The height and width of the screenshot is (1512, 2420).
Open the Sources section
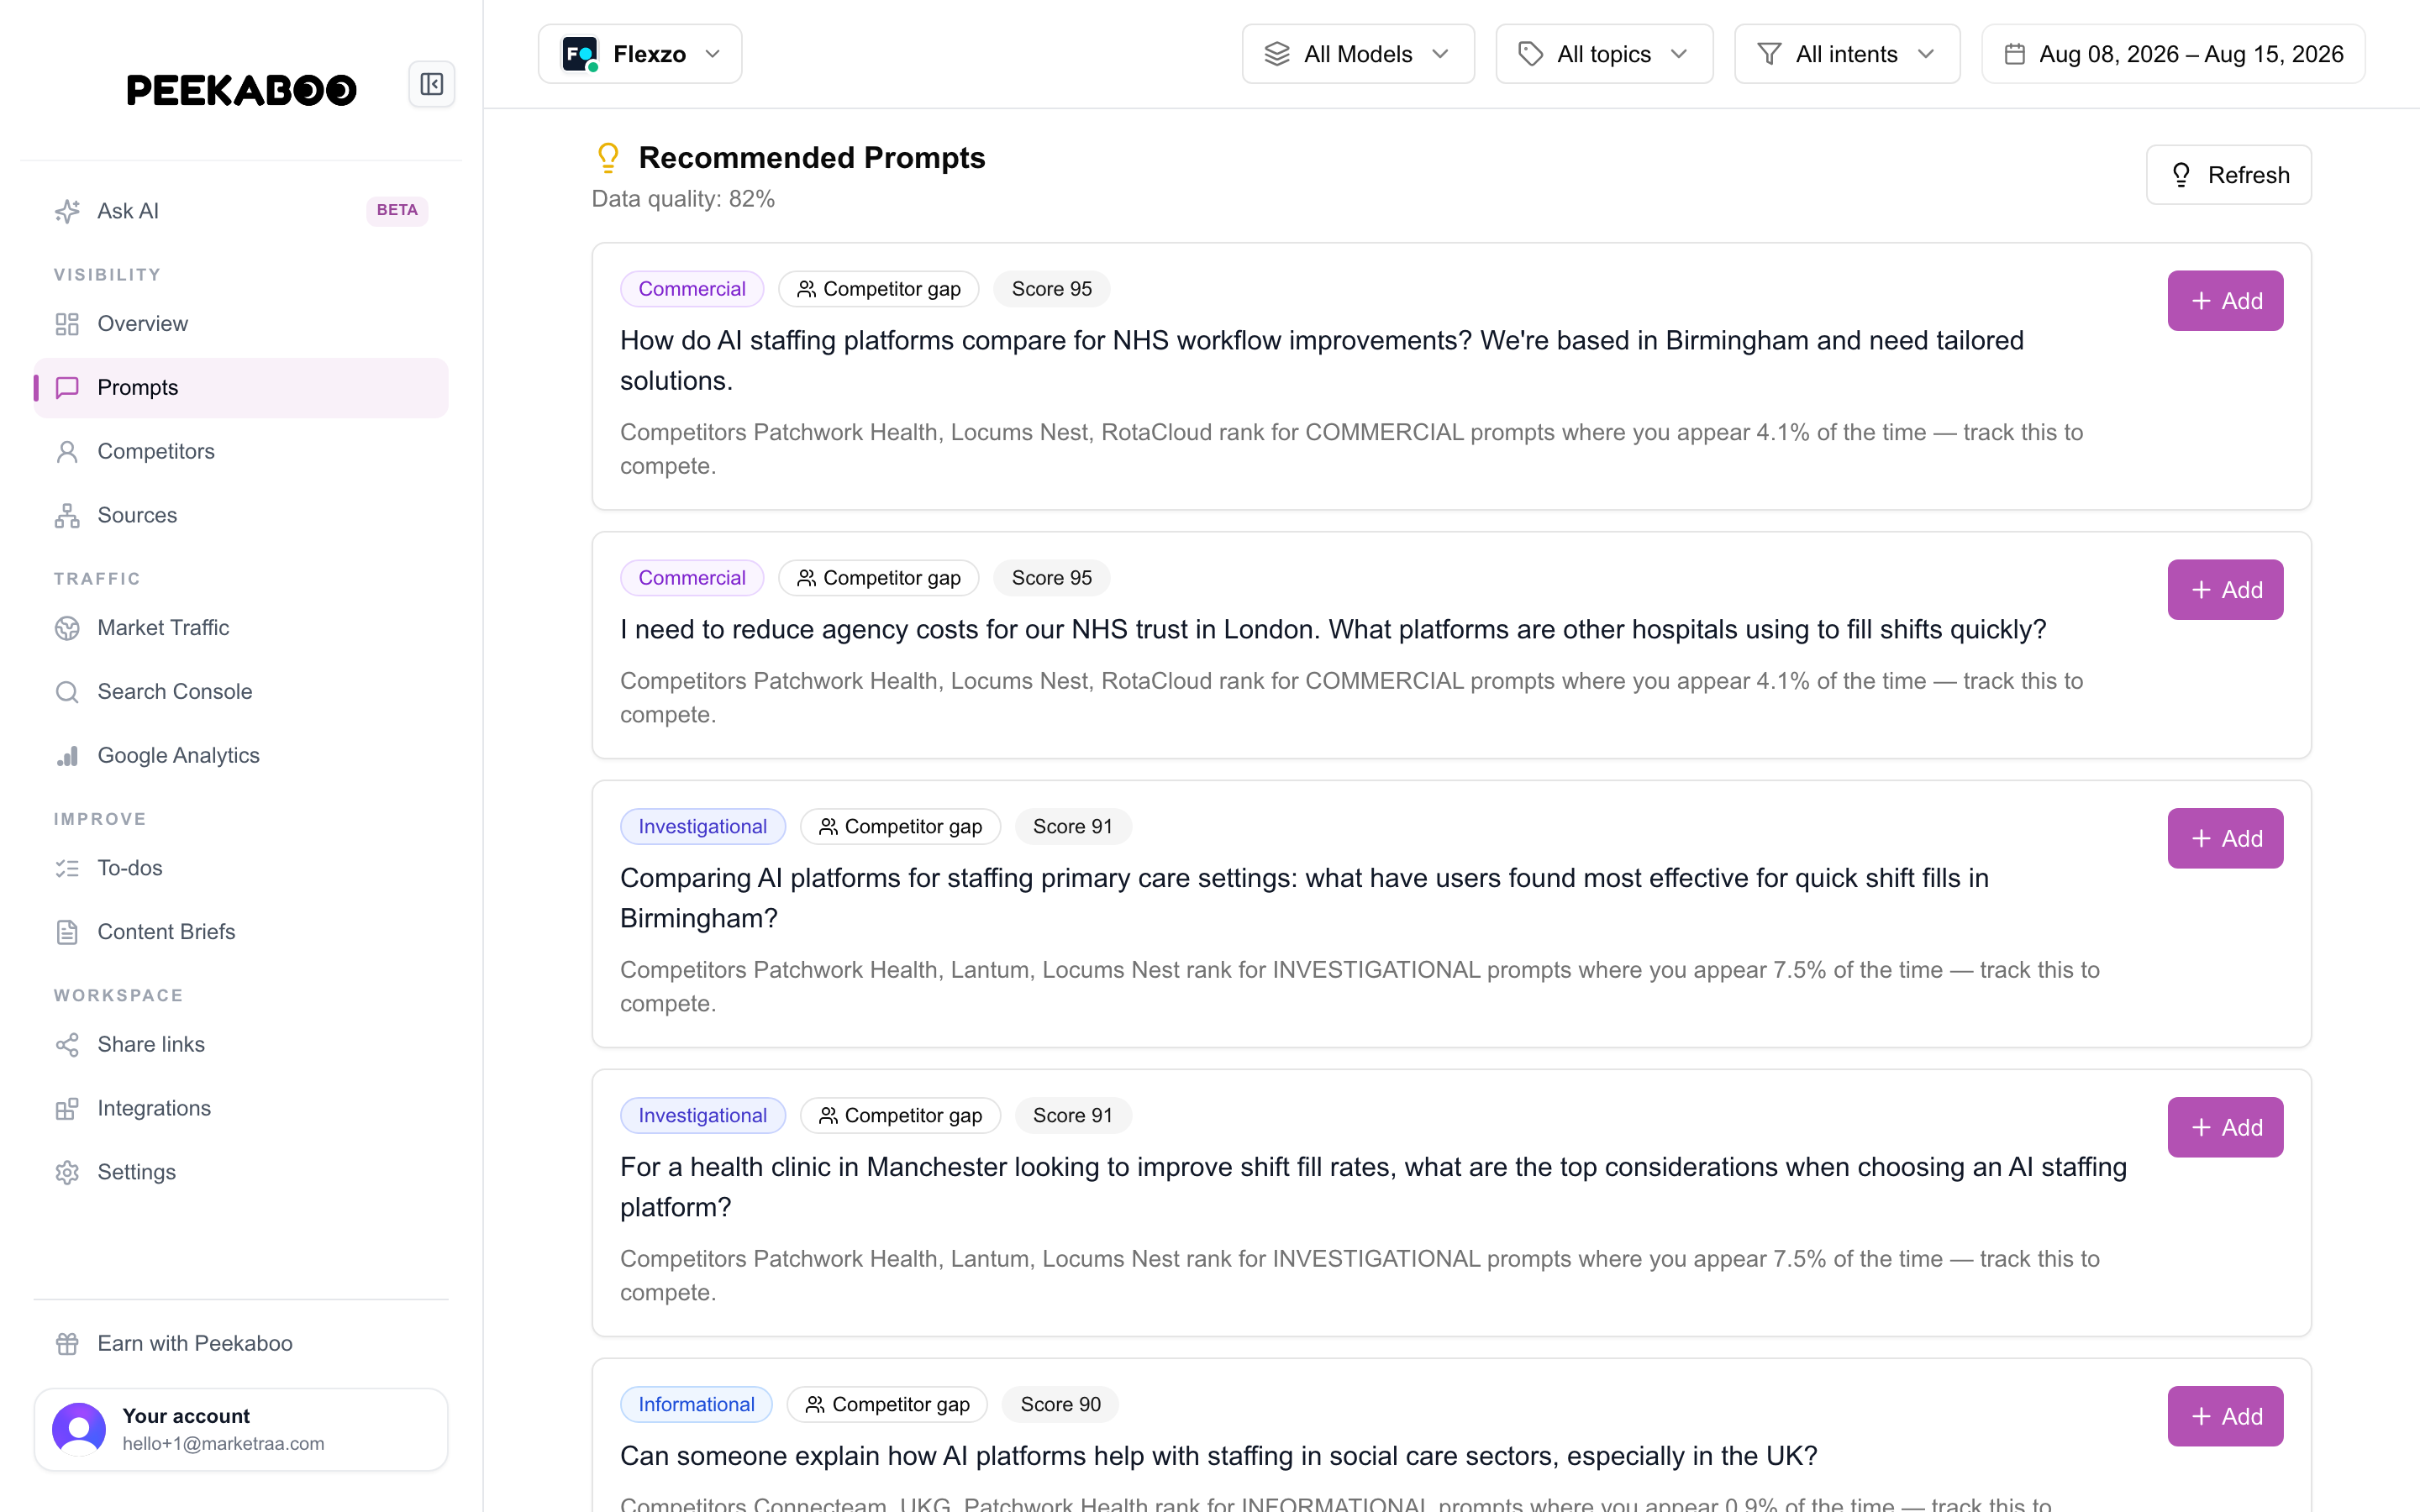pyautogui.click(x=241, y=516)
